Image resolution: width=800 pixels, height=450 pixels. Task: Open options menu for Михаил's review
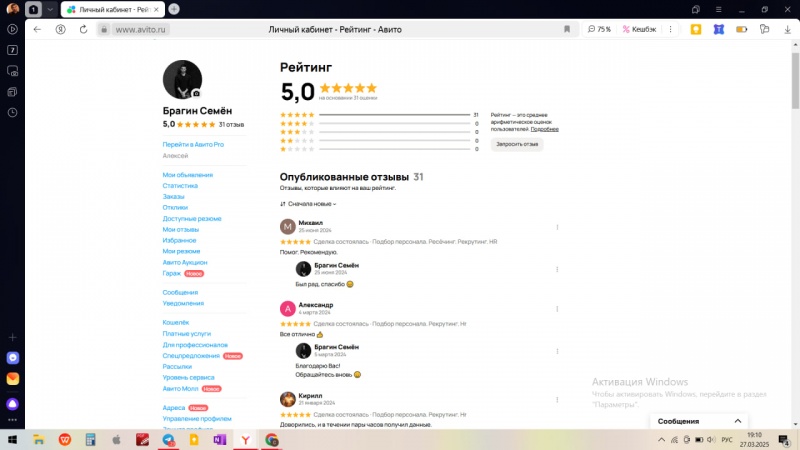coord(557,227)
